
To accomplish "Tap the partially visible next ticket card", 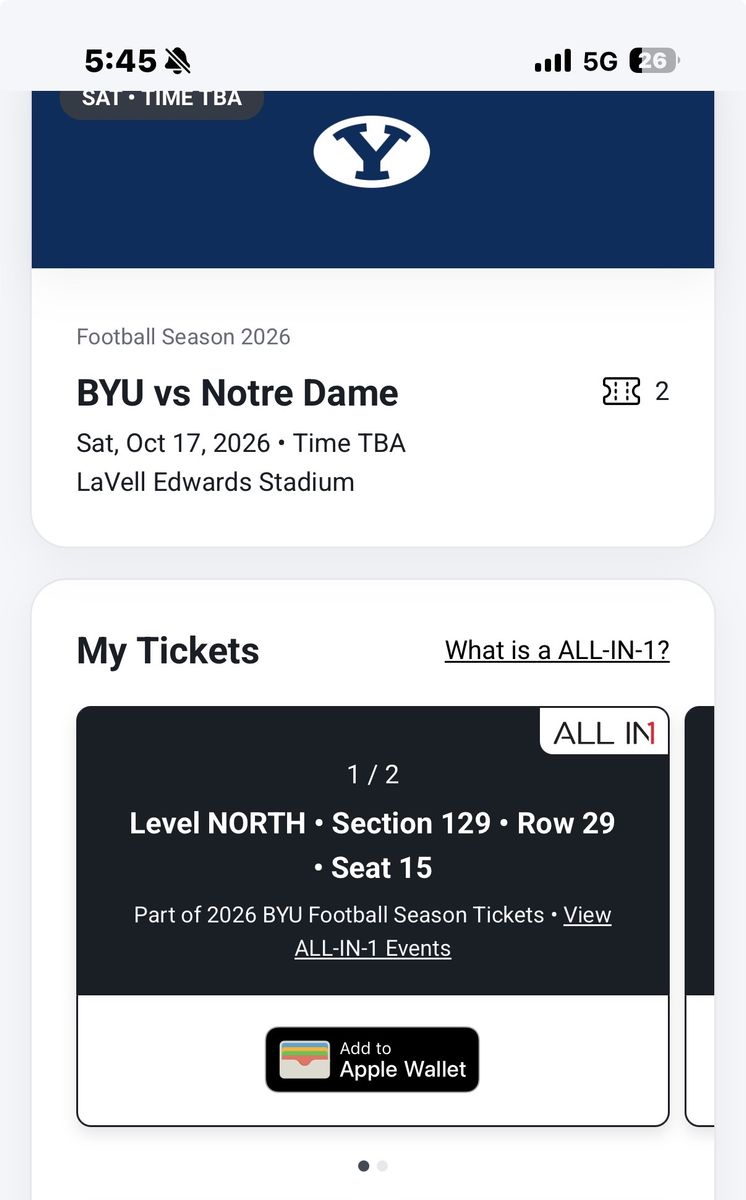I will point(700,916).
